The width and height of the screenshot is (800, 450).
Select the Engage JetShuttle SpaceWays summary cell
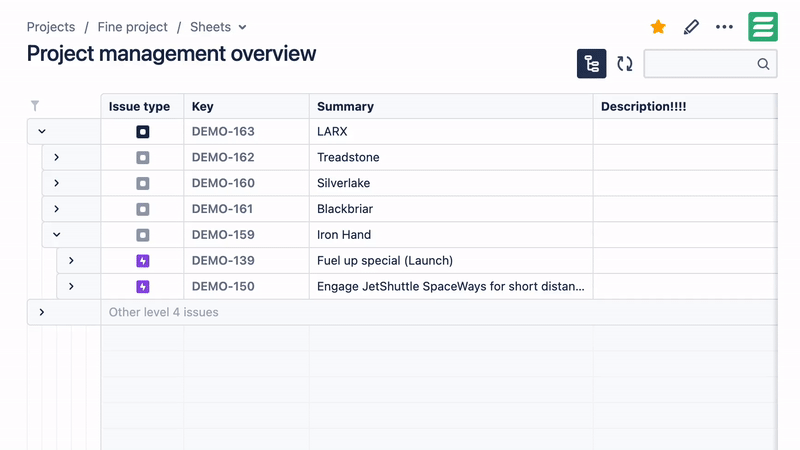[451, 286]
